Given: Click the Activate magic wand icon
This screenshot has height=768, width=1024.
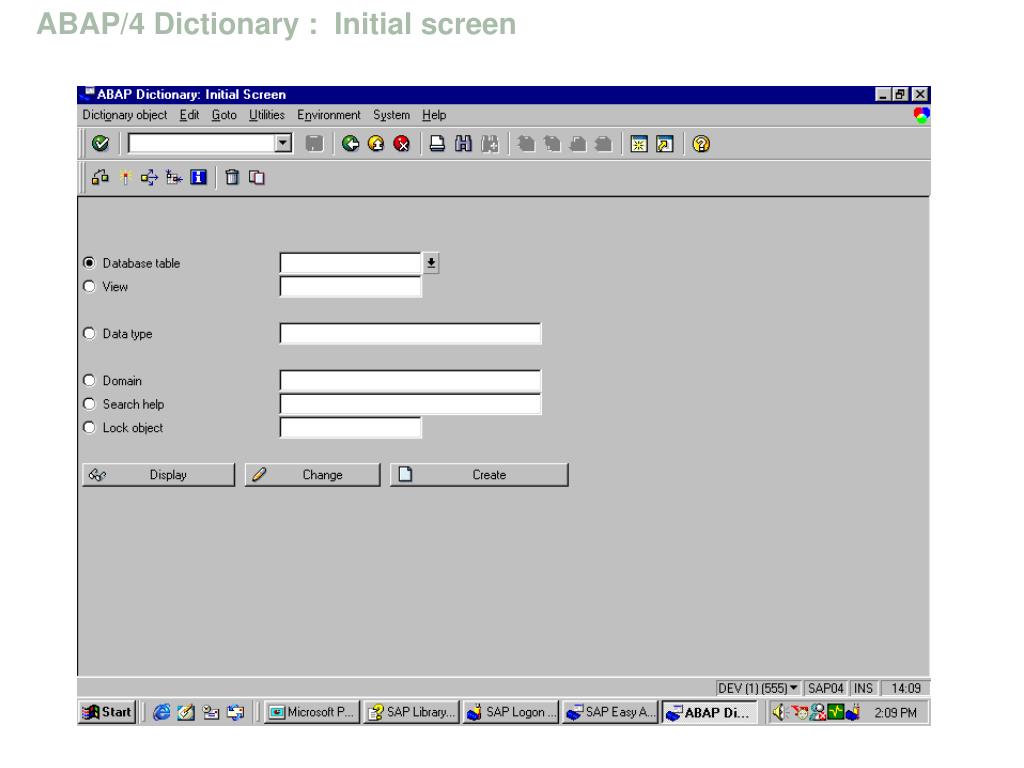Looking at the screenshot, I should pos(125,177).
